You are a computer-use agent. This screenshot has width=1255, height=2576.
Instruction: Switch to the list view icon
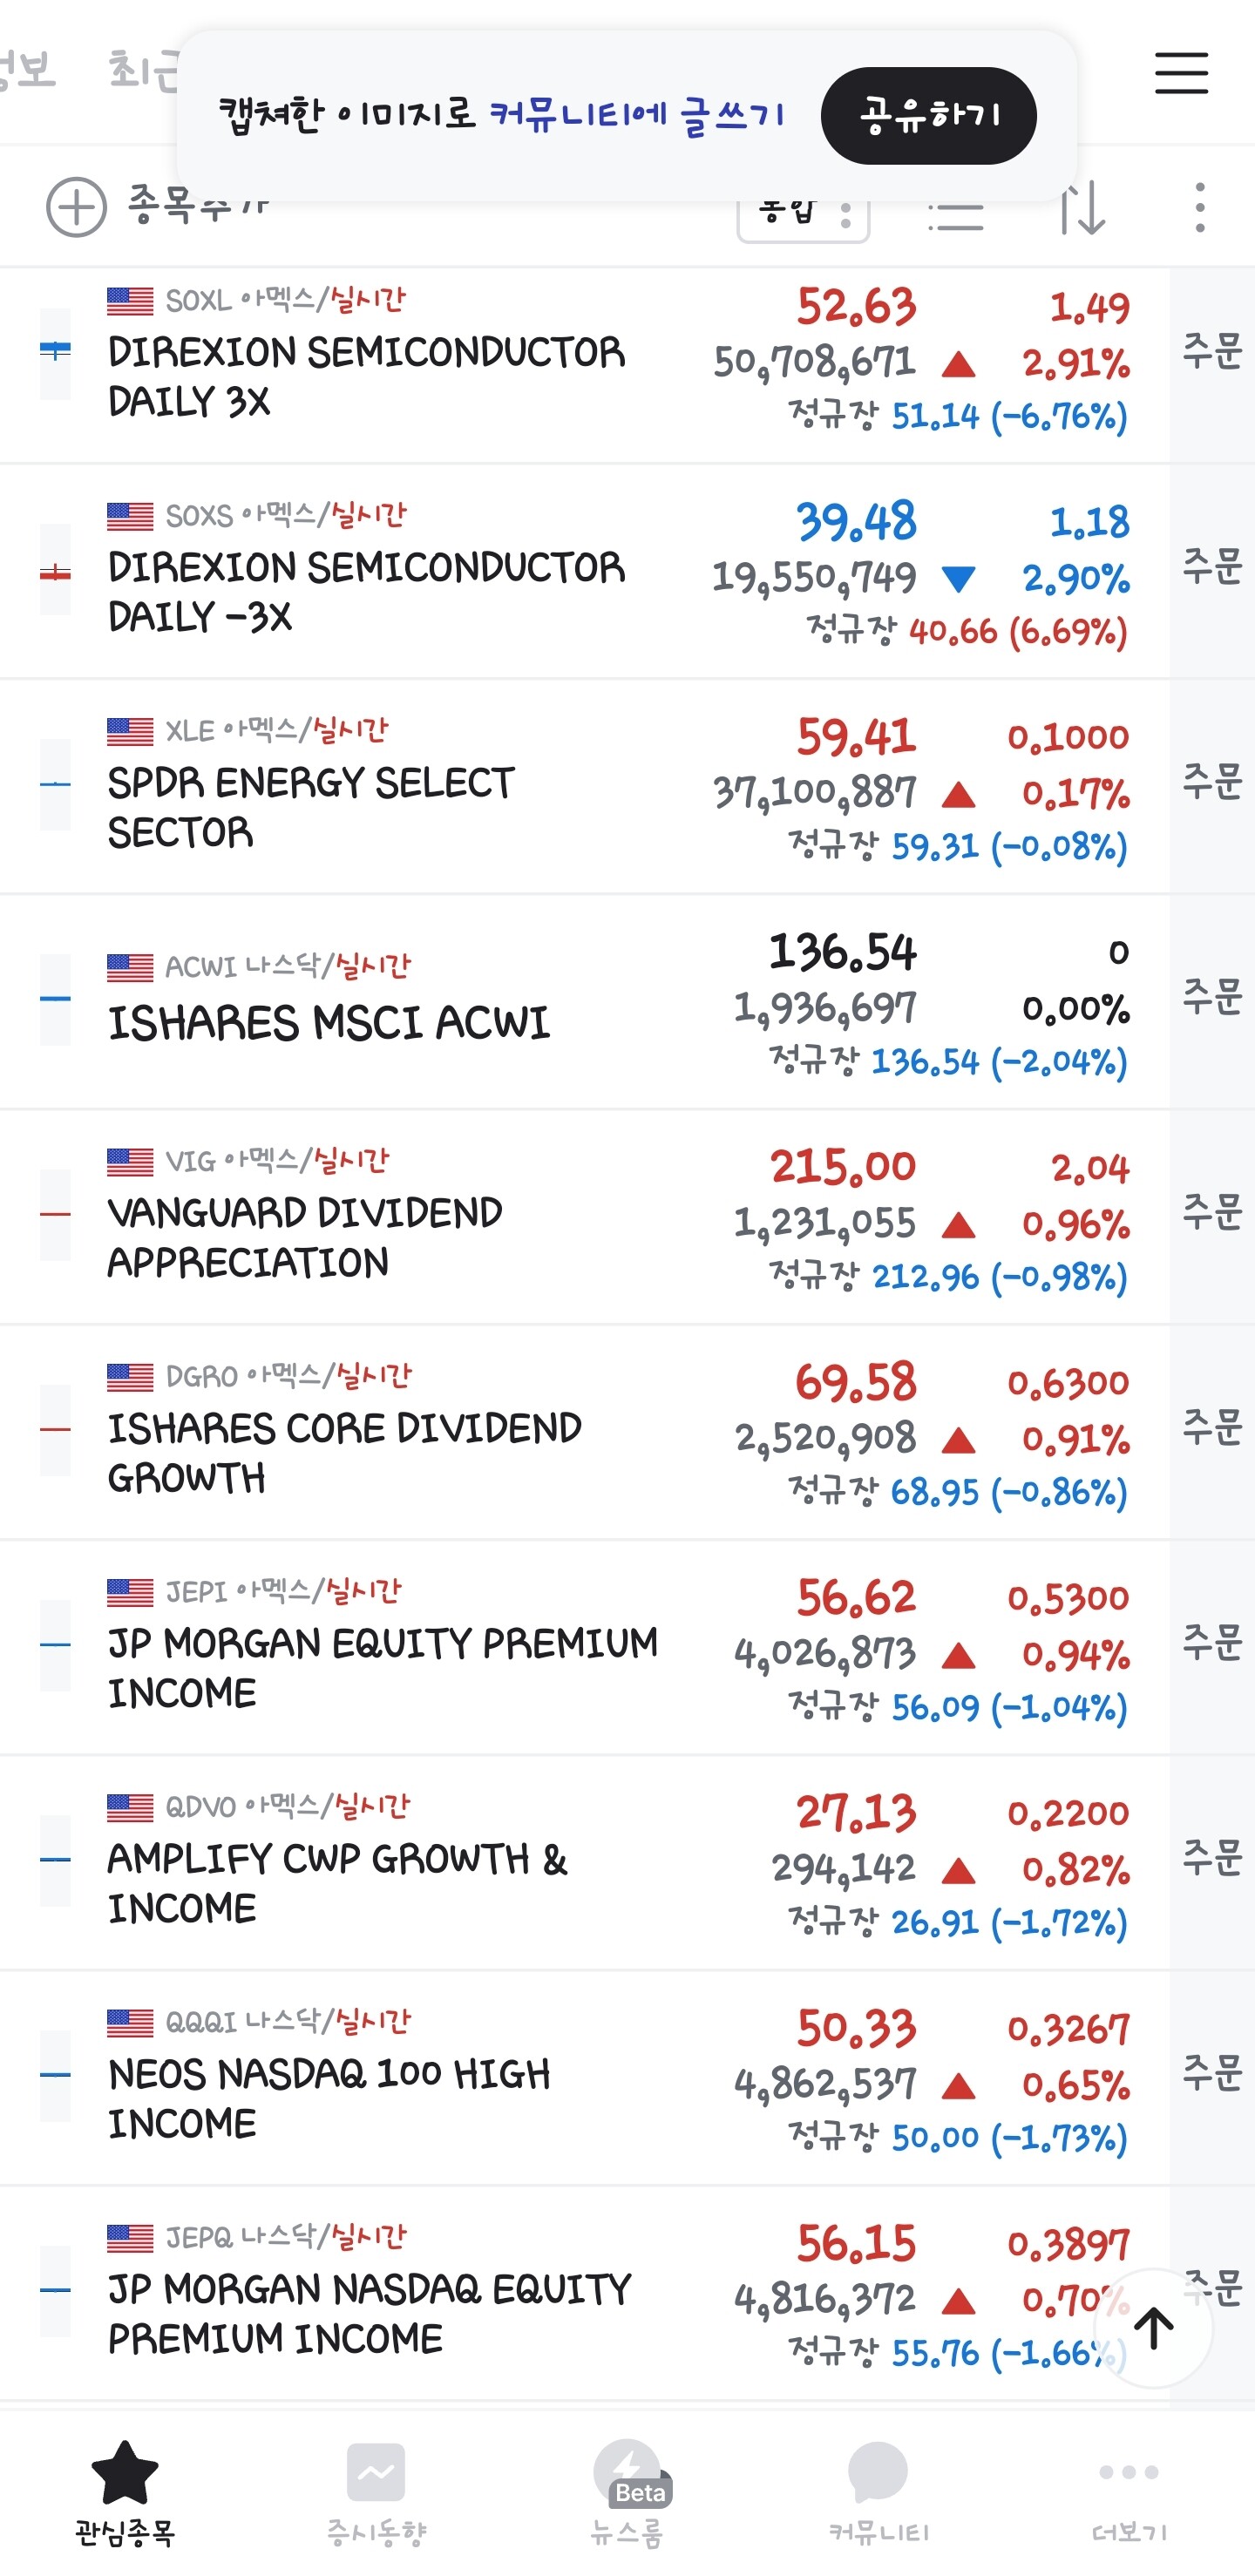tap(955, 212)
